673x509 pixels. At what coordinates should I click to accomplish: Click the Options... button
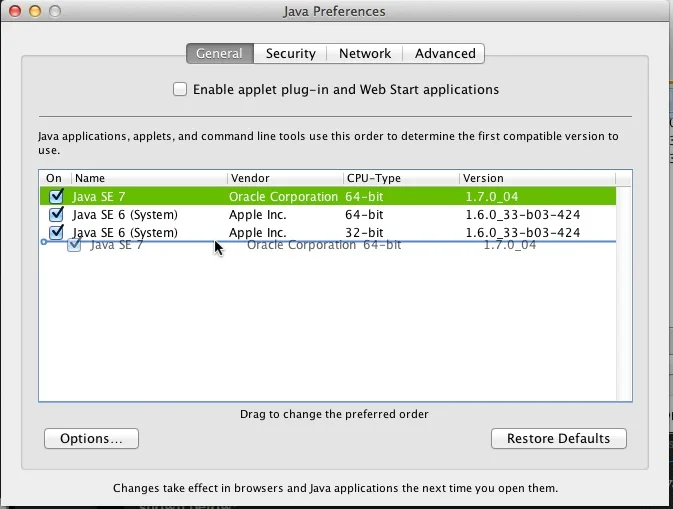point(91,438)
